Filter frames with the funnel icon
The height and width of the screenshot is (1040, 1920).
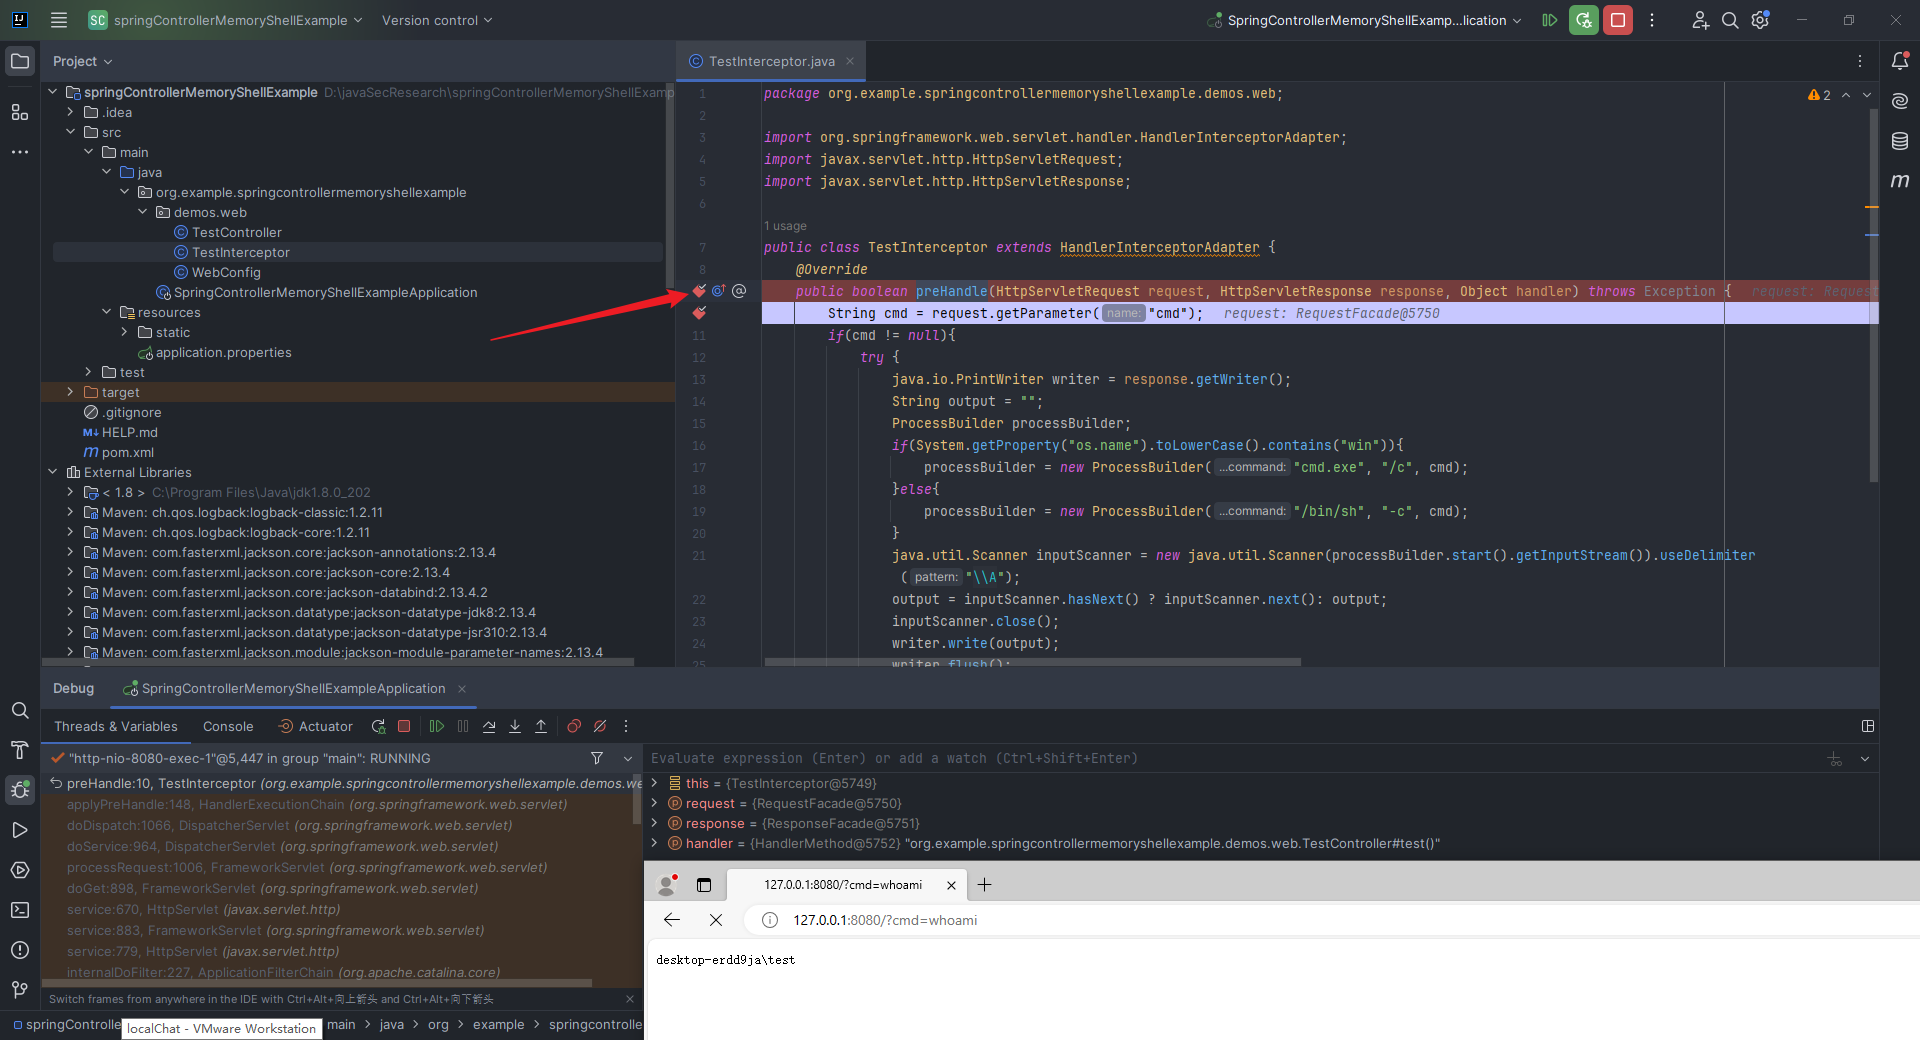click(597, 758)
